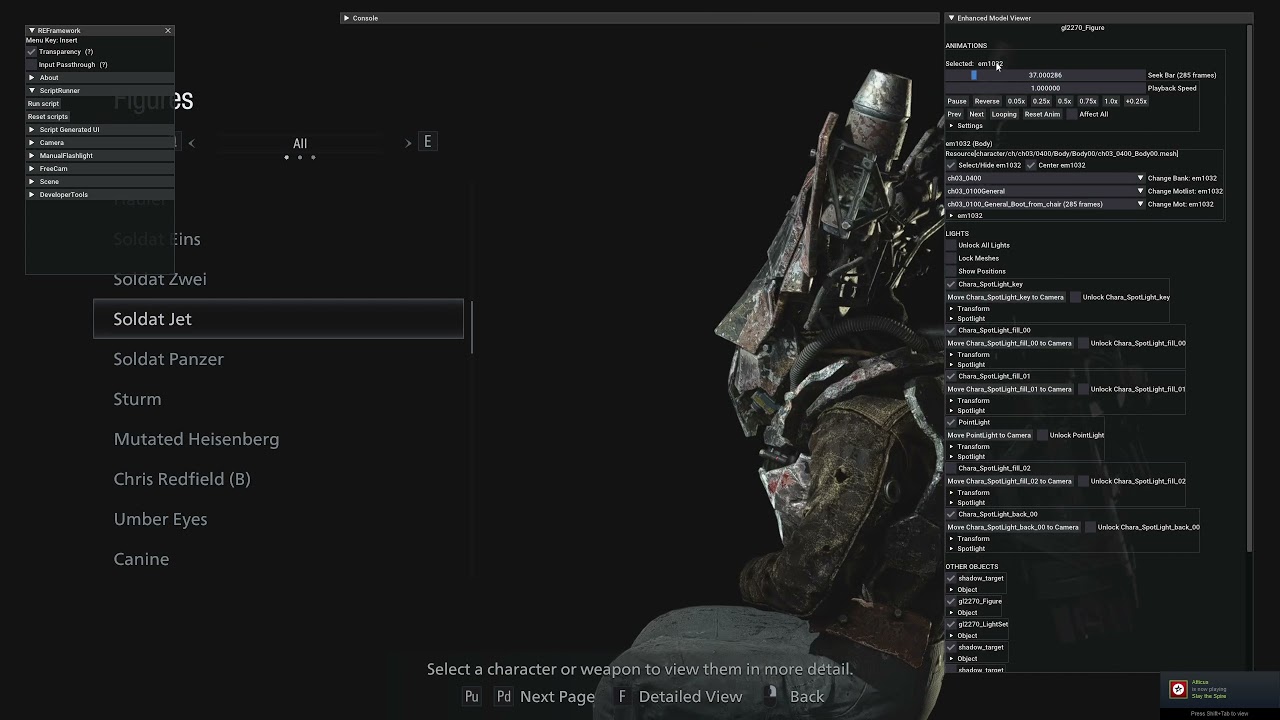Toggle Center em1032 checkbox
The height and width of the screenshot is (720, 1280).
coord(1031,166)
